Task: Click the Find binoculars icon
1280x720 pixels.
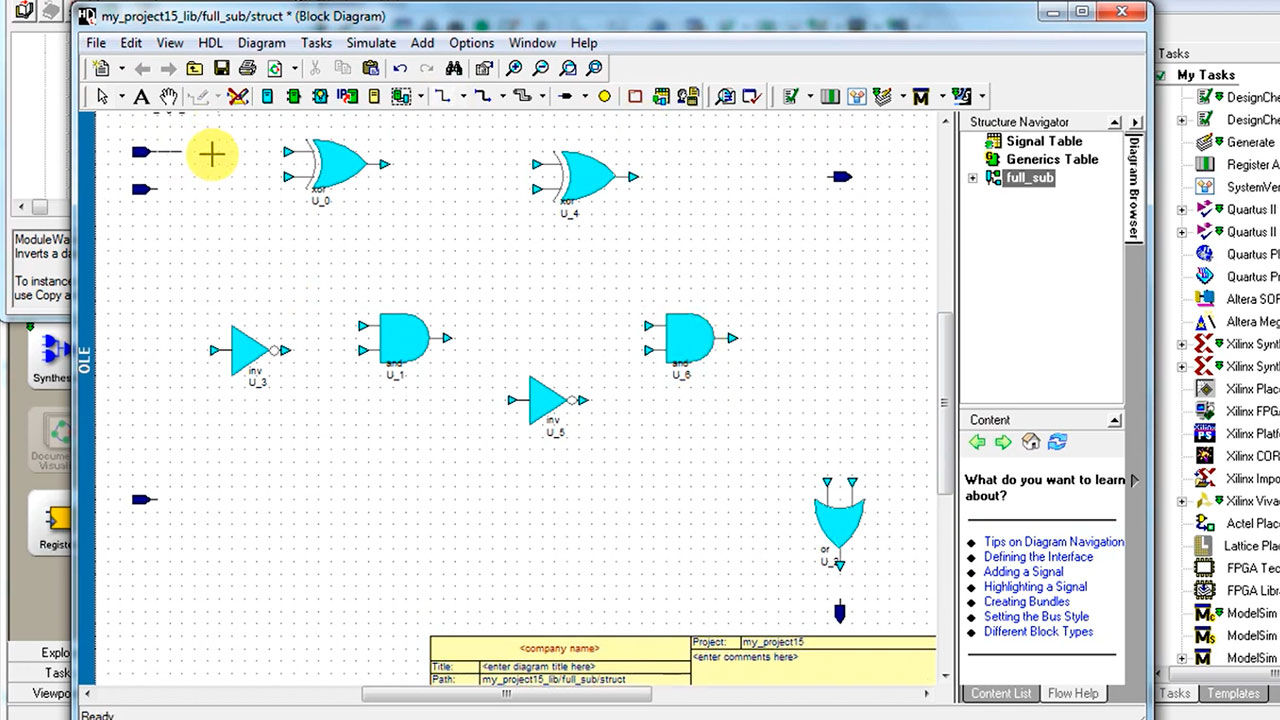Action: 454,69
